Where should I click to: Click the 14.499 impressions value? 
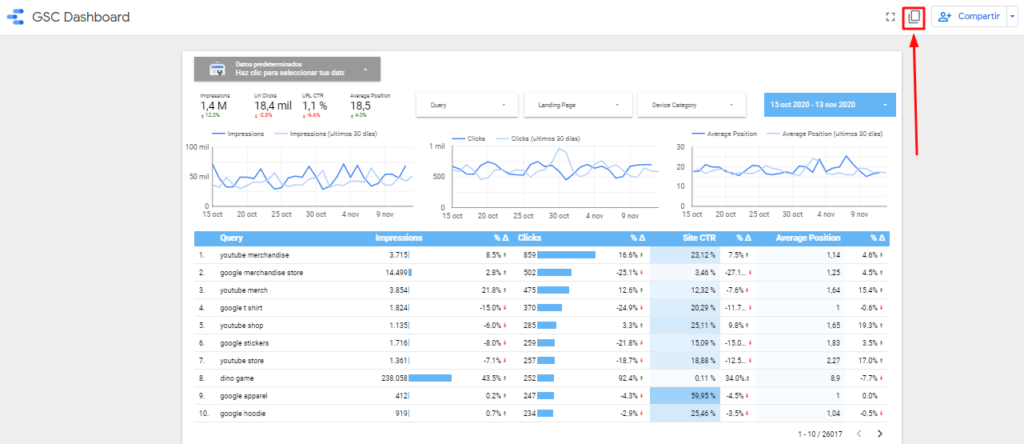coord(396,273)
